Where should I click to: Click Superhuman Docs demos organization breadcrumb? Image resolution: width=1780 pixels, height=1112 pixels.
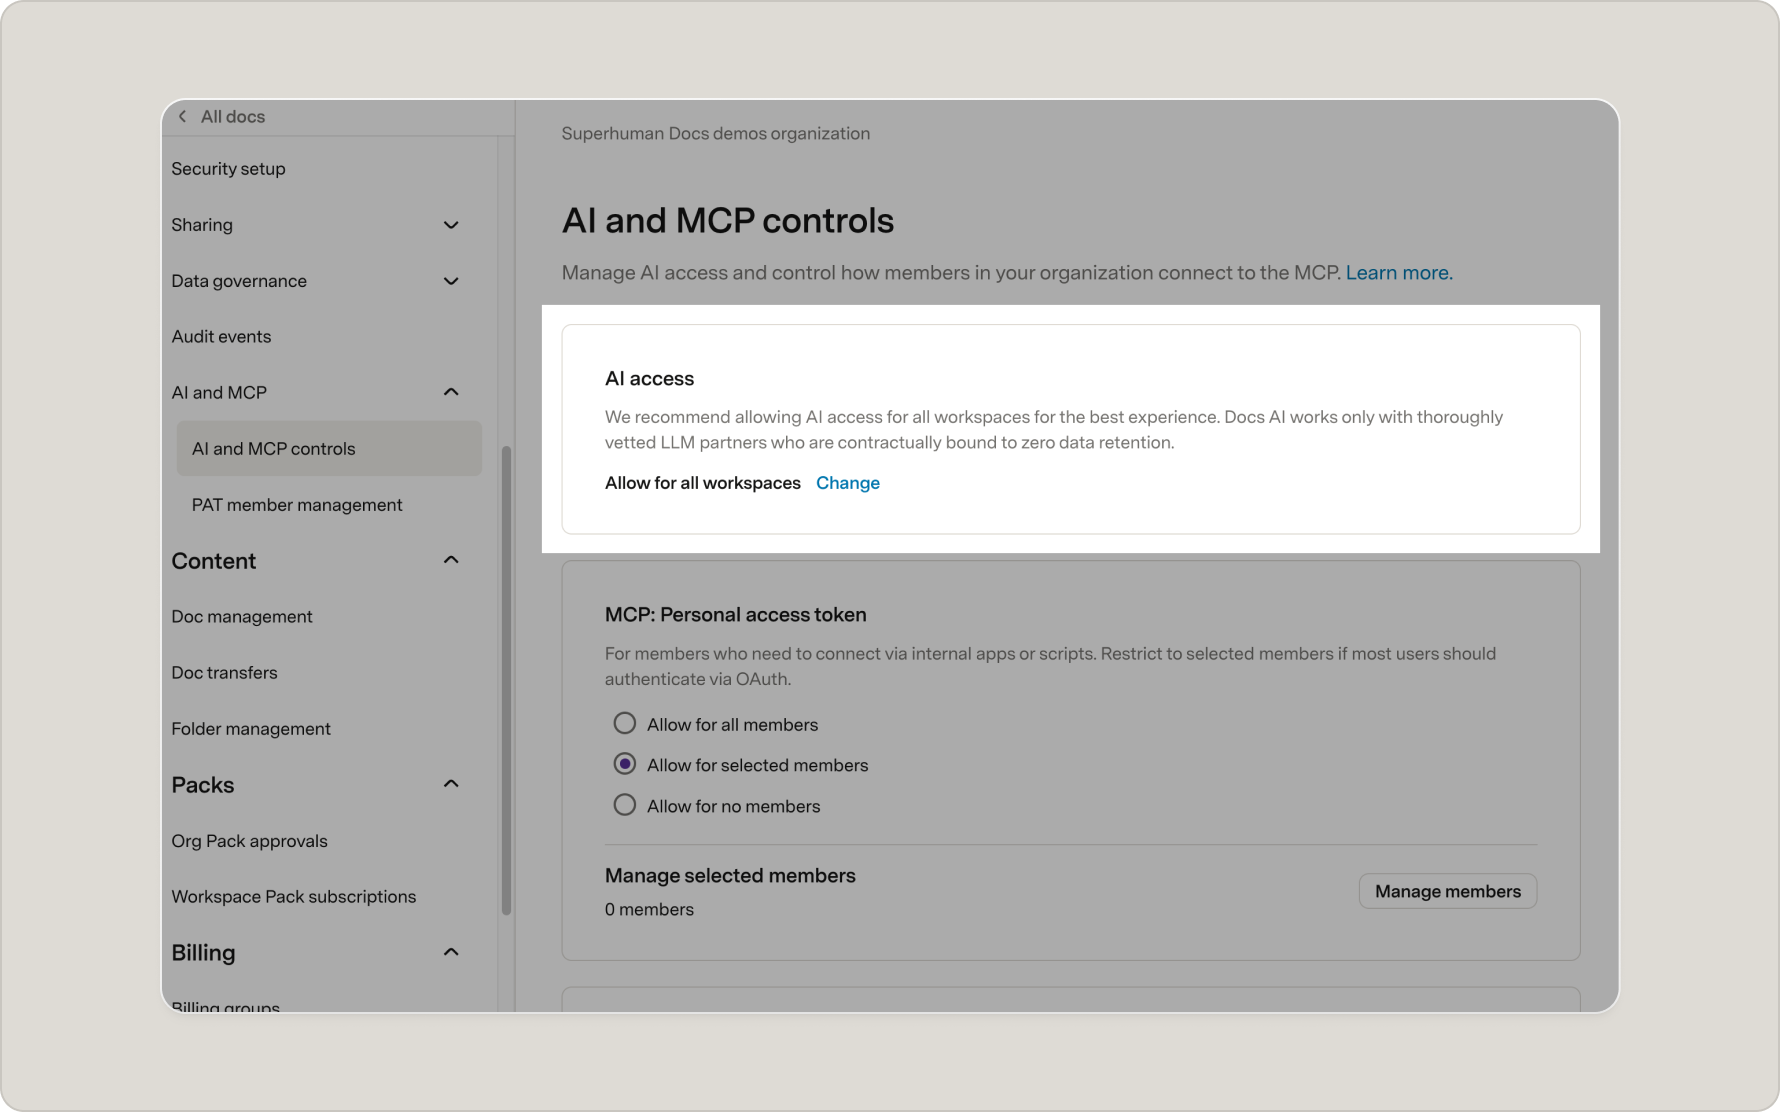[x=715, y=134]
